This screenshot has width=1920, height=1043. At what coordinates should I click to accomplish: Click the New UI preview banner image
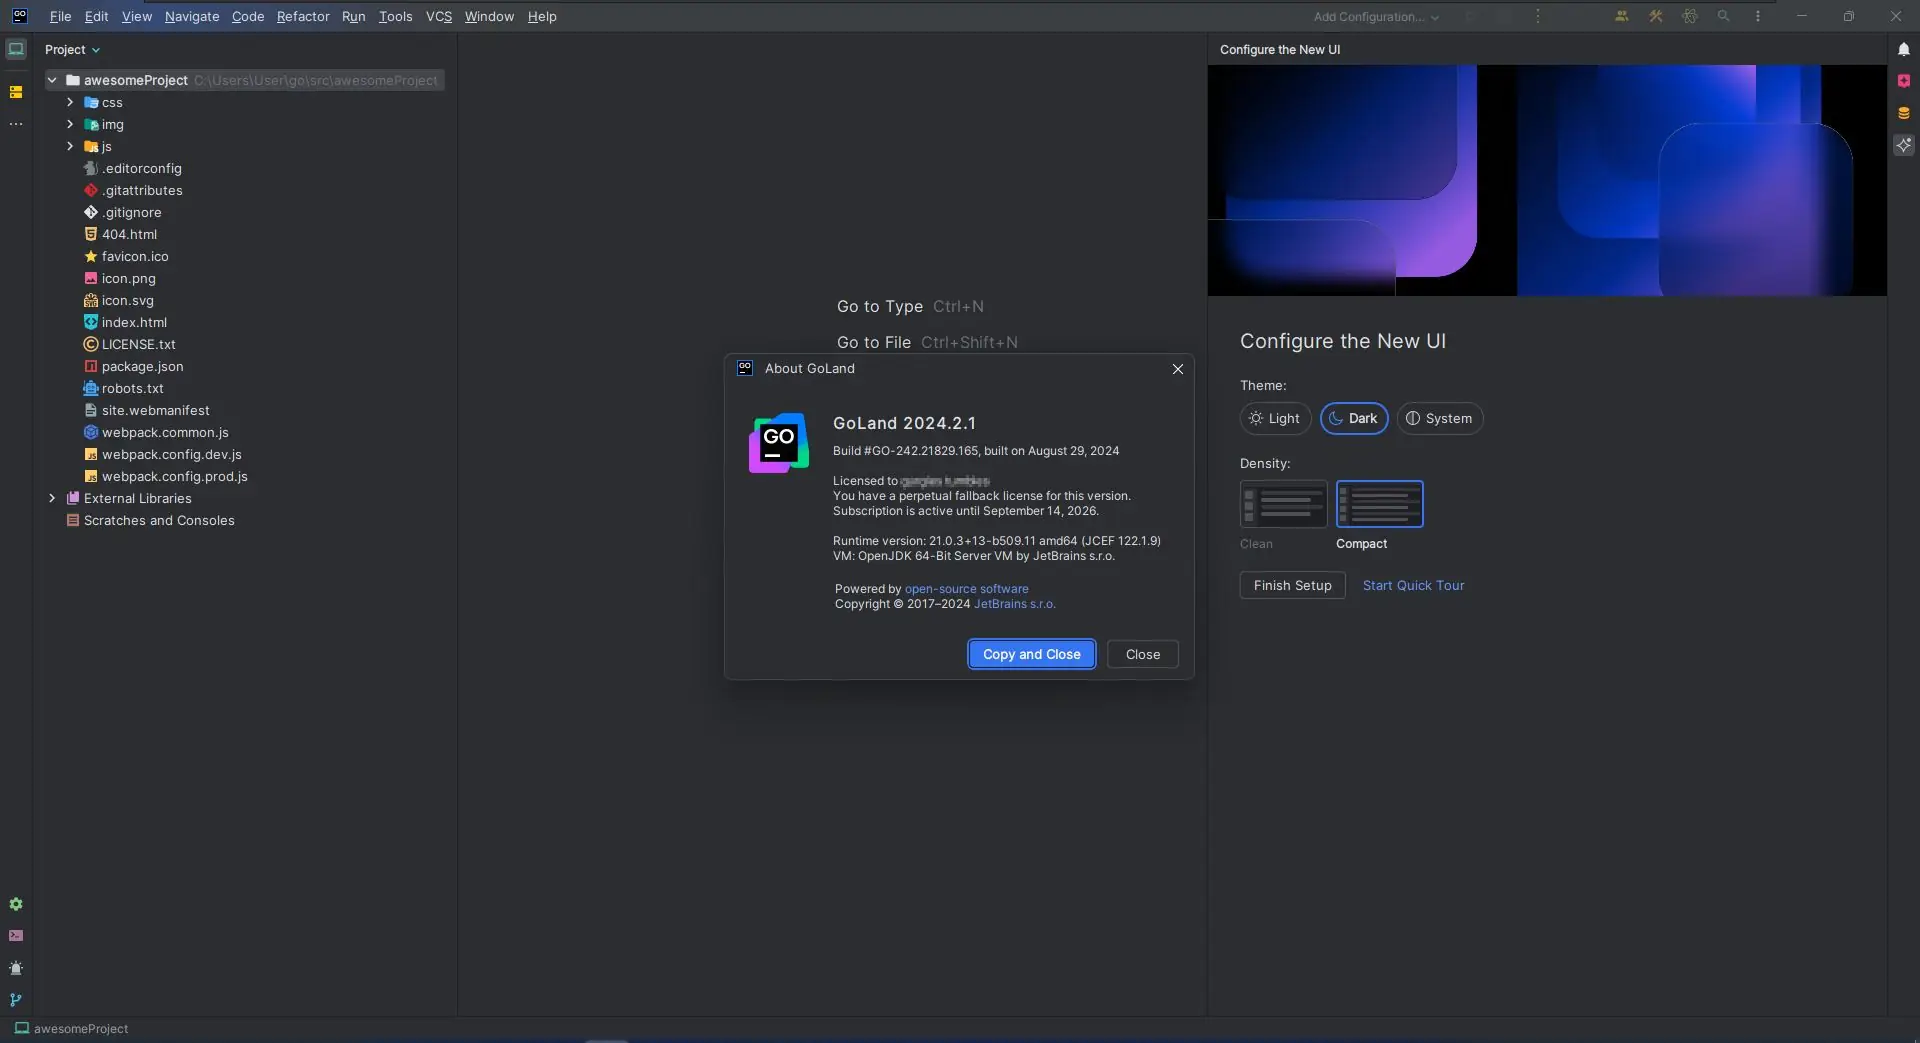1547,180
